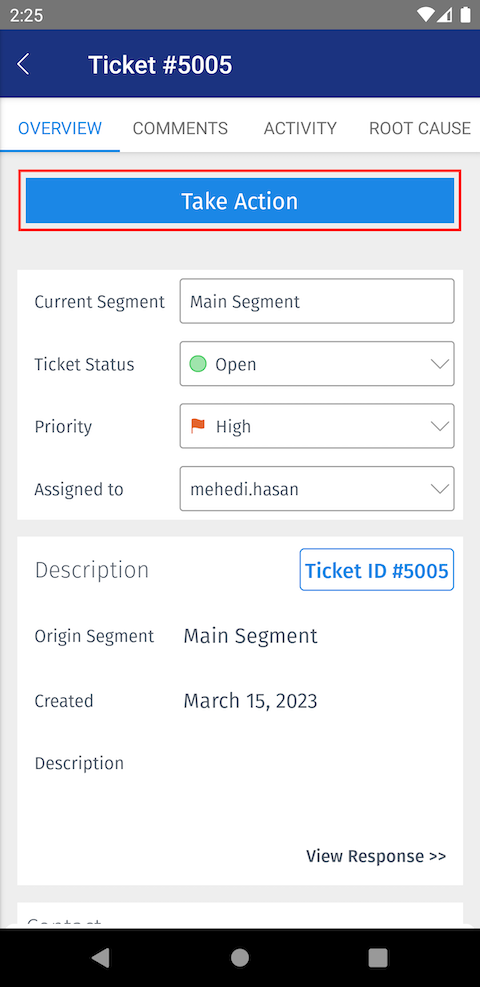Click the Ticket ID #5005 button
The height and width of the screenshot is (987, 480).
click(x=377, y=570)
